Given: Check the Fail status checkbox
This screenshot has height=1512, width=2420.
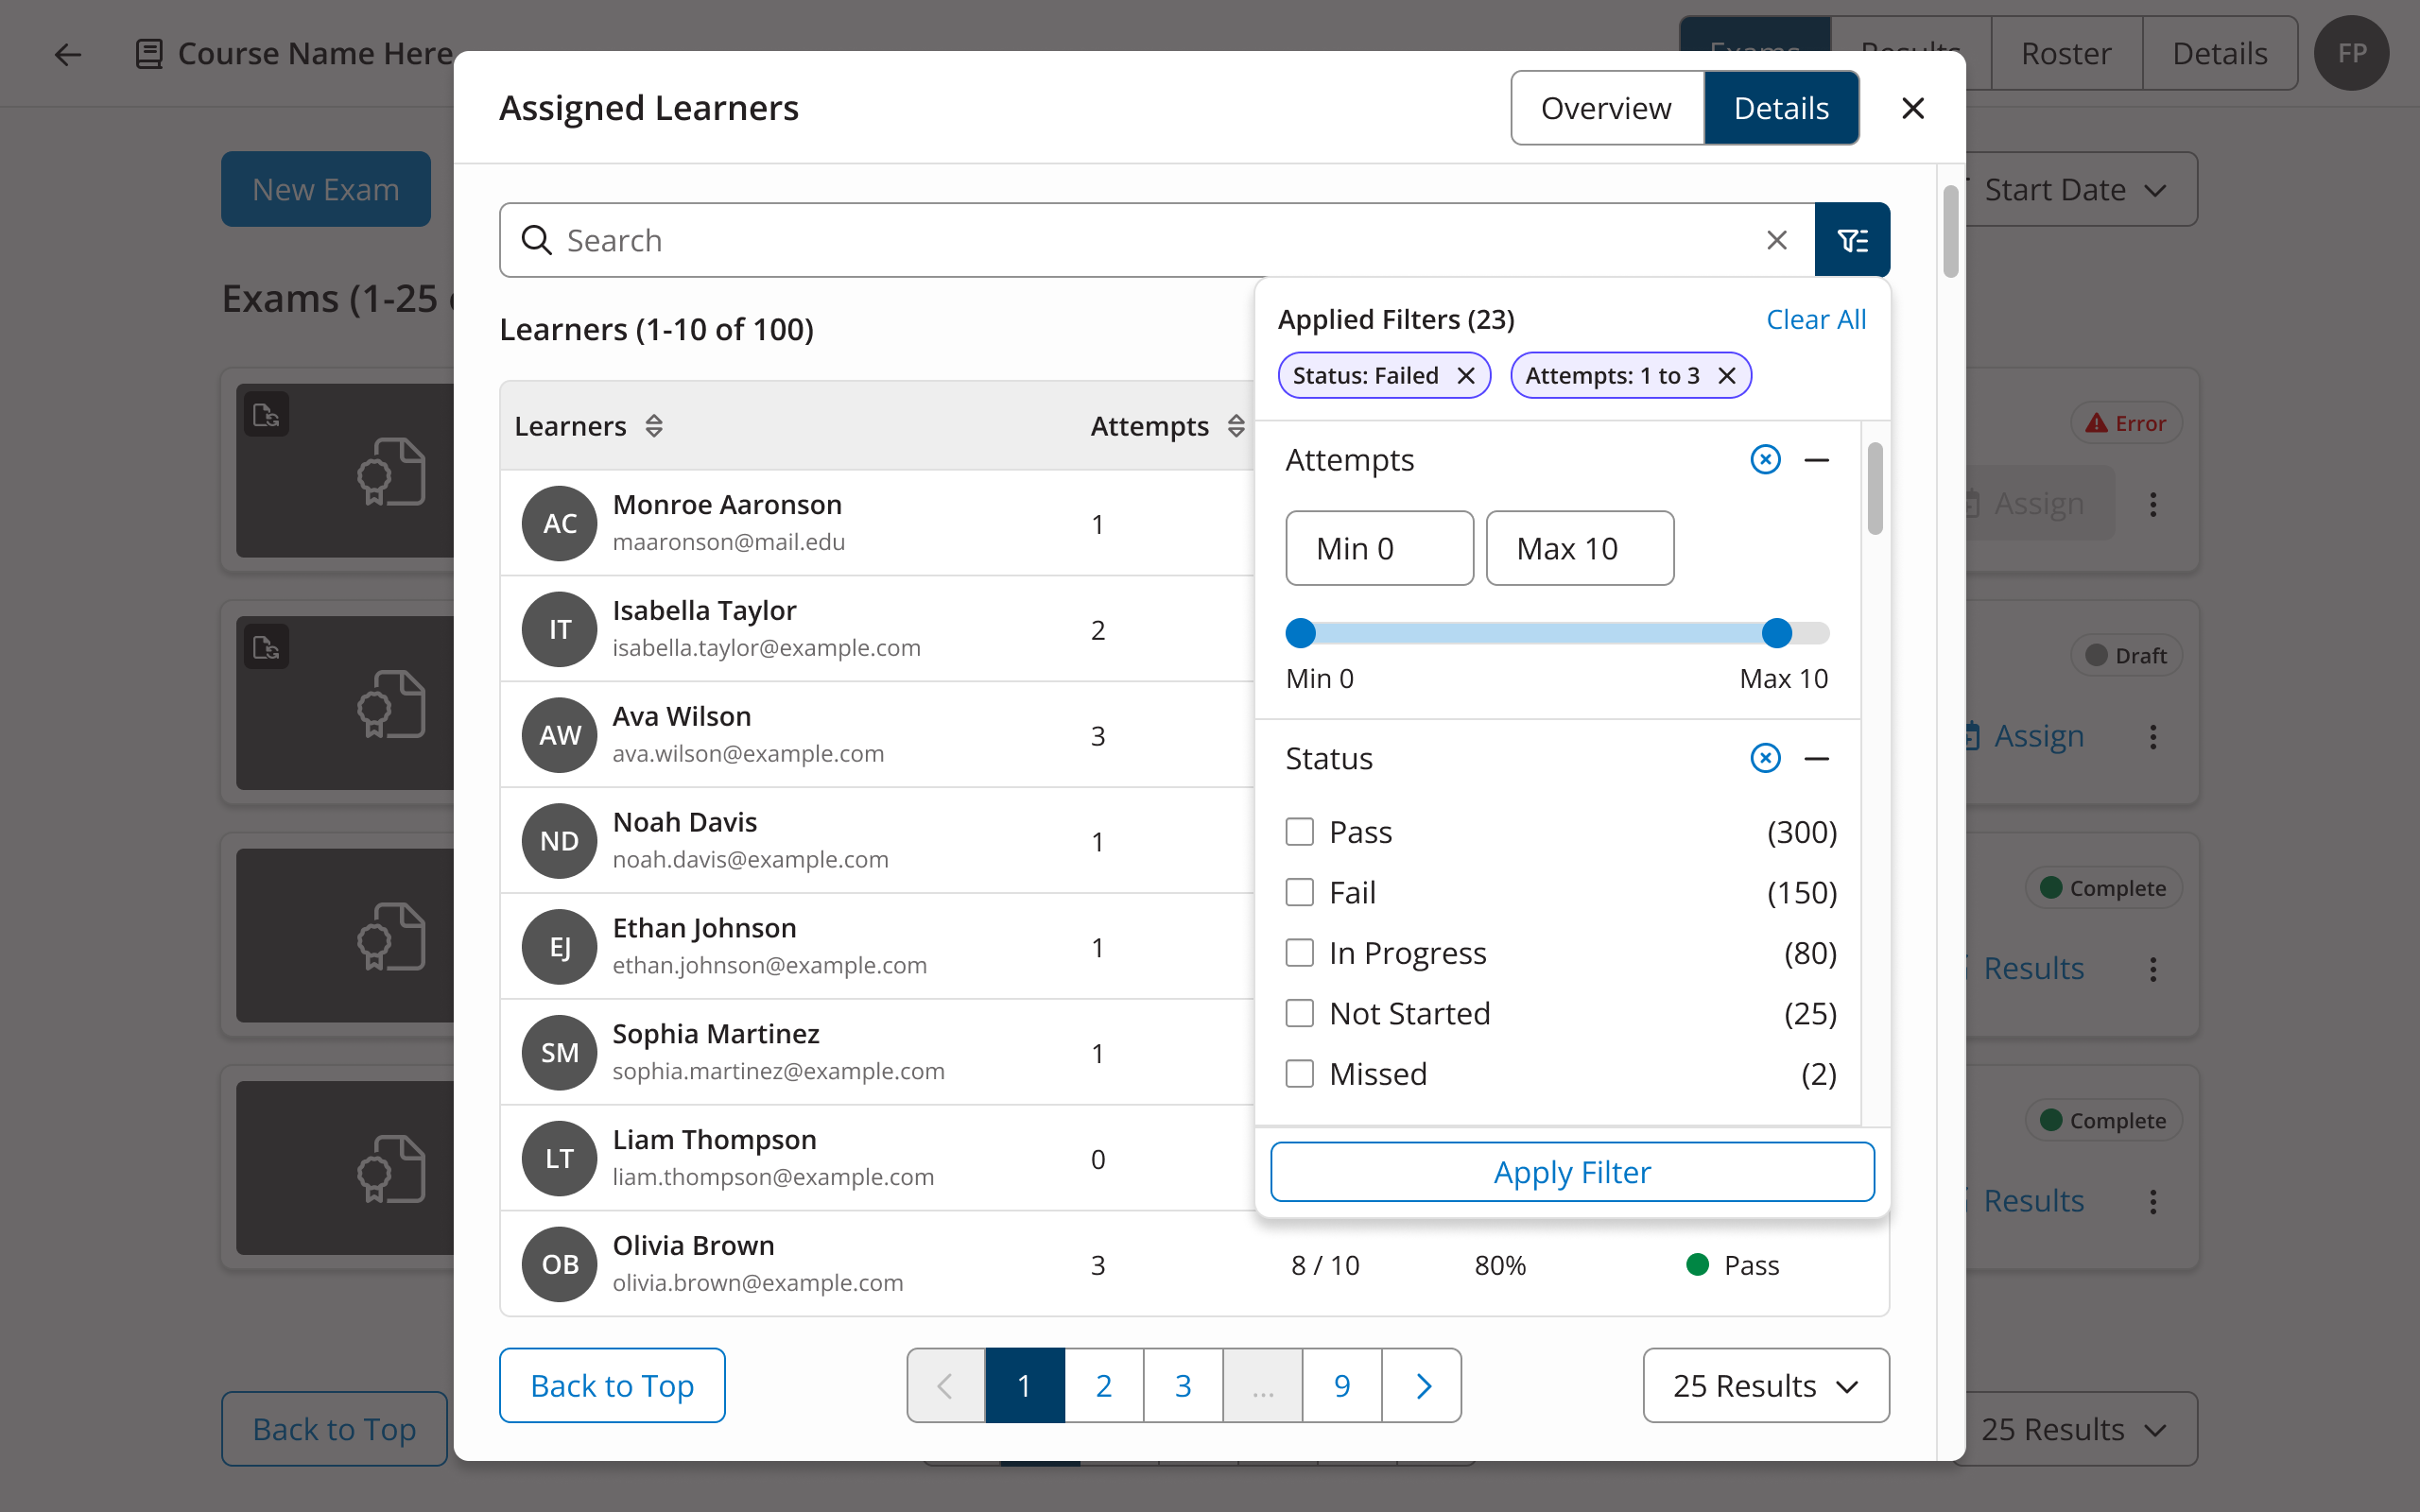Looking at the screenshot, I should point(1299,891).
